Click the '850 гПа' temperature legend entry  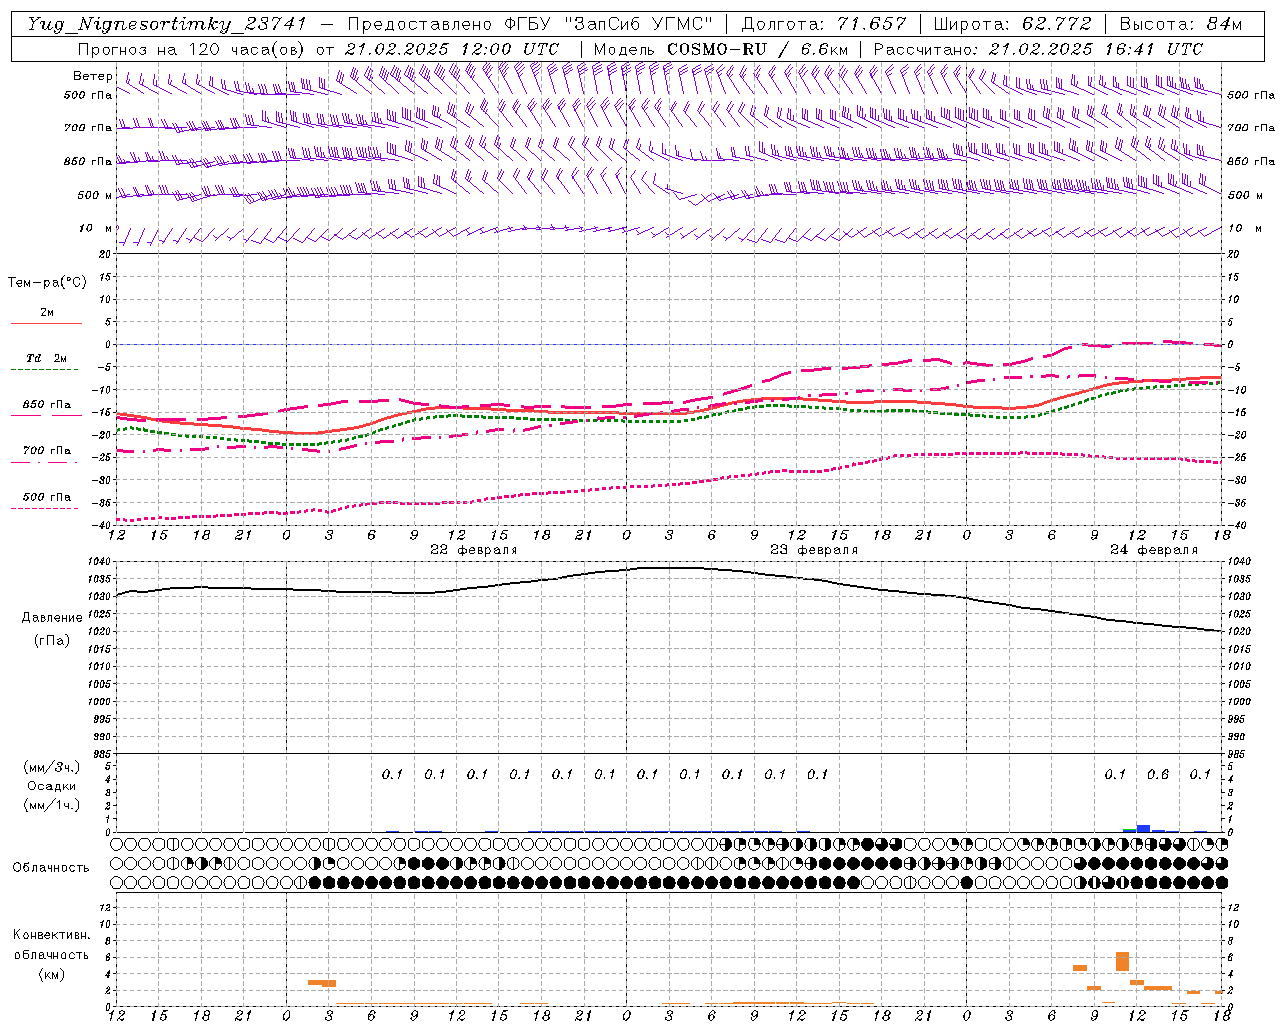(47, 405)
